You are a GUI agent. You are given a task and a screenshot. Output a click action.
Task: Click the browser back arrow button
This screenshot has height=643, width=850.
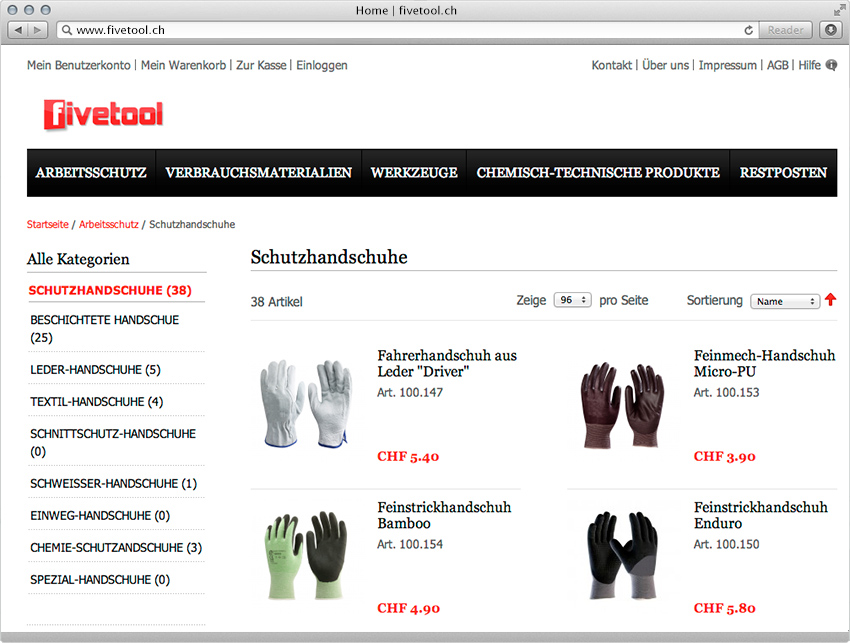click(18, 30)
